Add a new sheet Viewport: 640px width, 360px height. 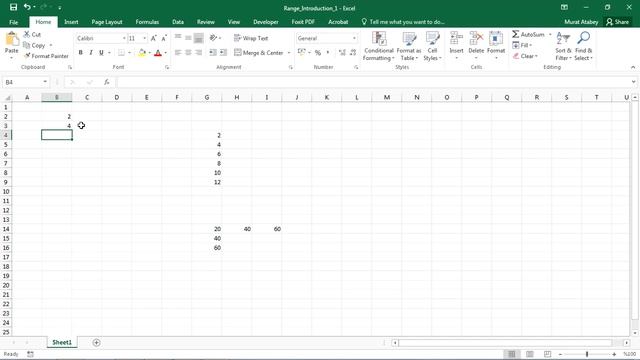pyautogui.click(x=96, y=342)
